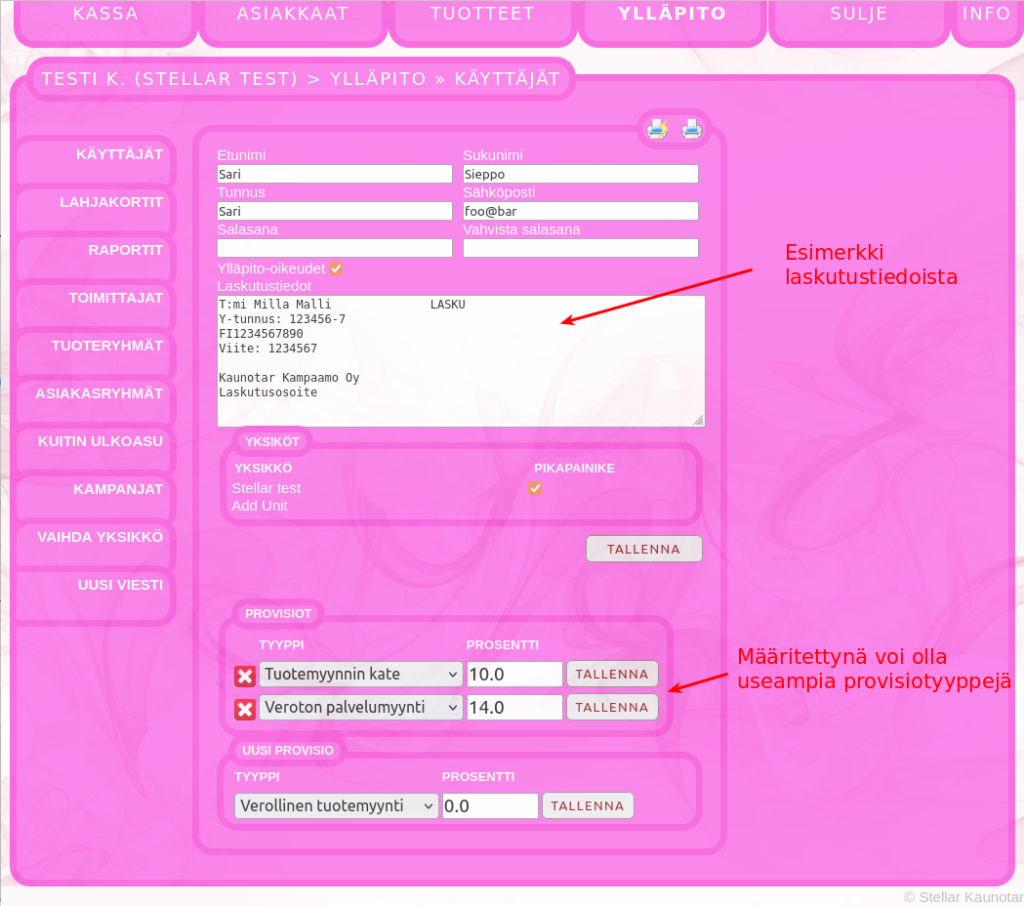Image resolution: width=1024 pixels, height=906 pixels.
Task: Expand the Veroton palvelumyynti type dropdown
Action: pos(361,707)
